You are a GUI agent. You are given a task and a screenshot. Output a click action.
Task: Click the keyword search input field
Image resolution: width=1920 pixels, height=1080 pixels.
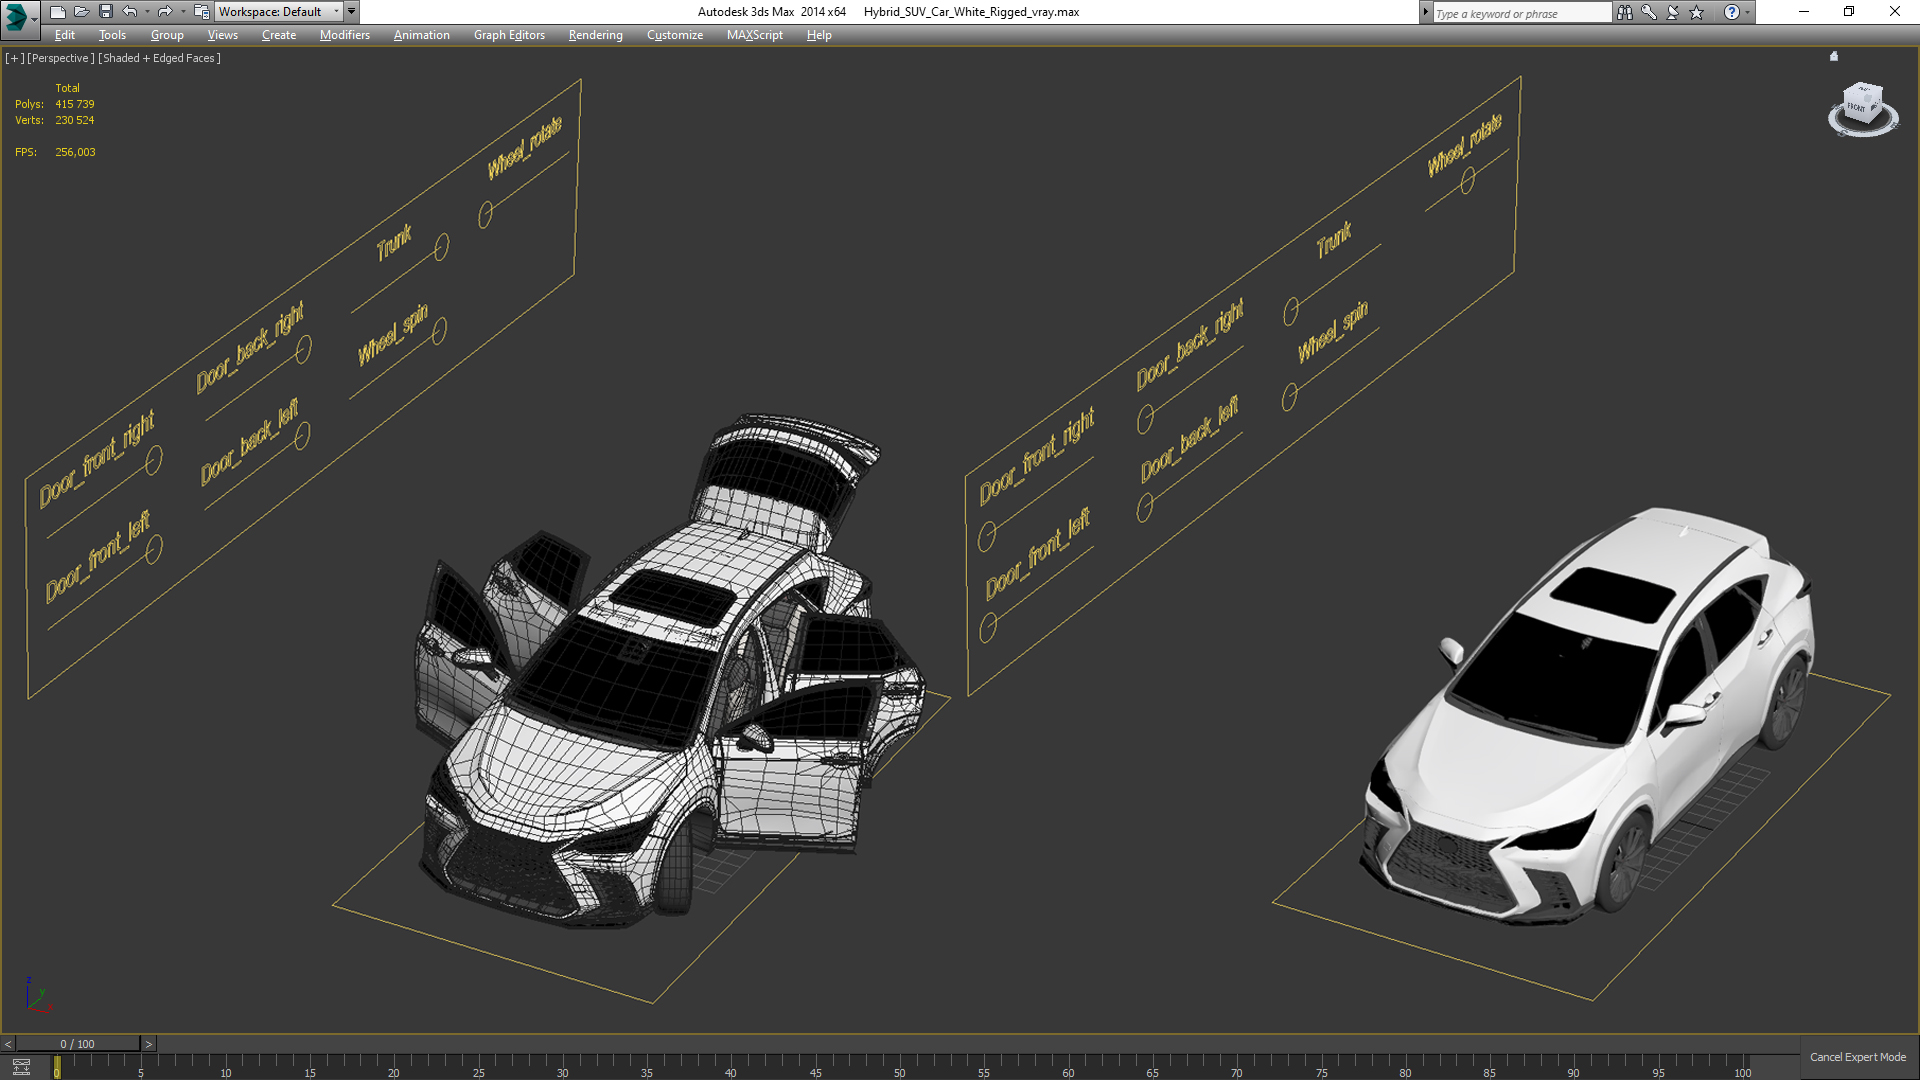[x=1520, y=13]
